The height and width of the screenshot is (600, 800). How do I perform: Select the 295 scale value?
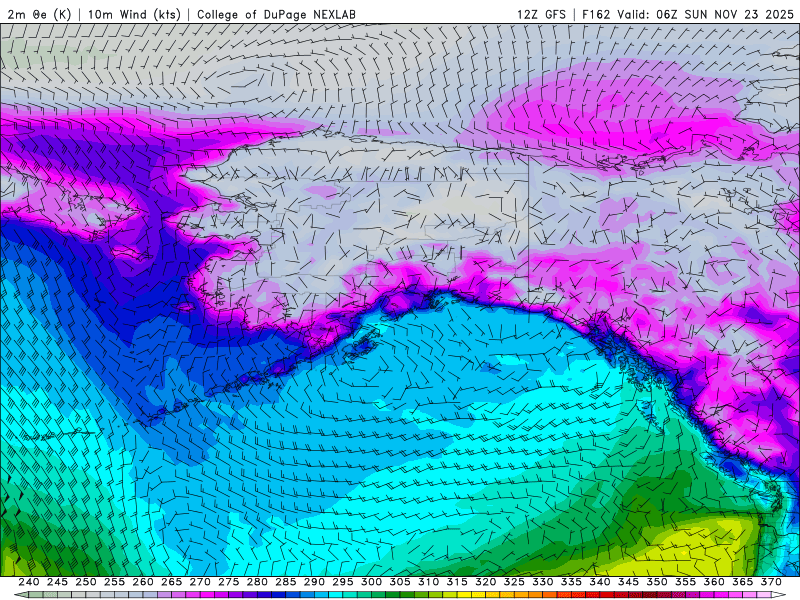343,582
